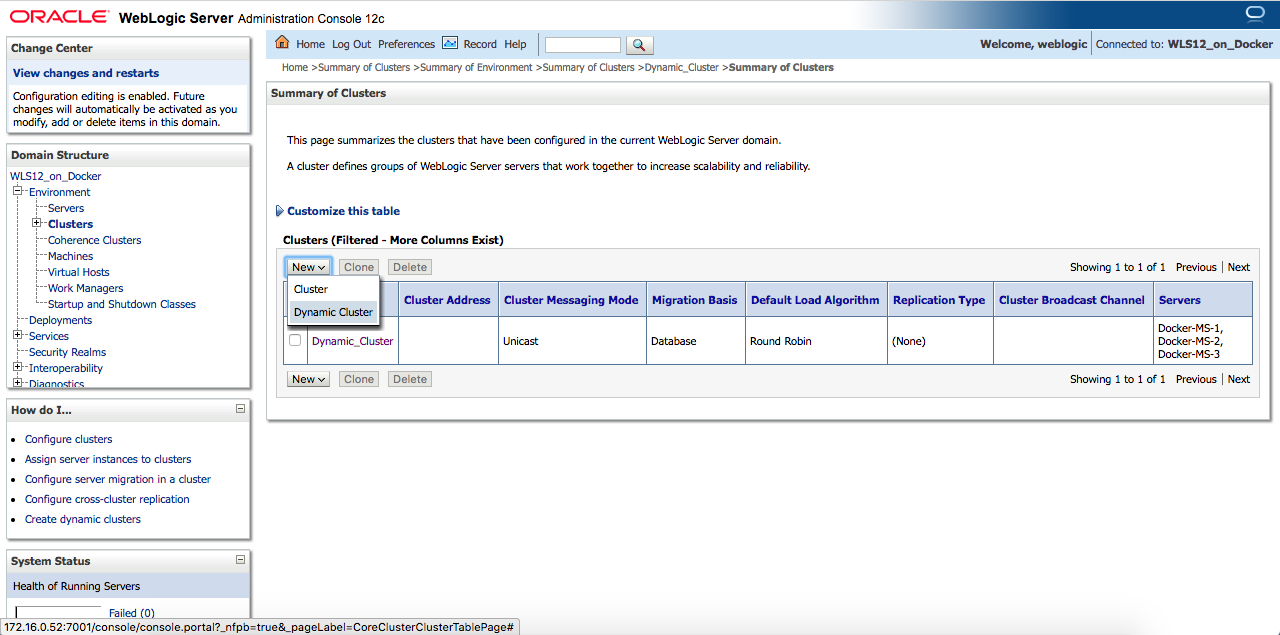1280x635 pixels.
Task: Click the Customize this table link
Action: click(343, 211)
